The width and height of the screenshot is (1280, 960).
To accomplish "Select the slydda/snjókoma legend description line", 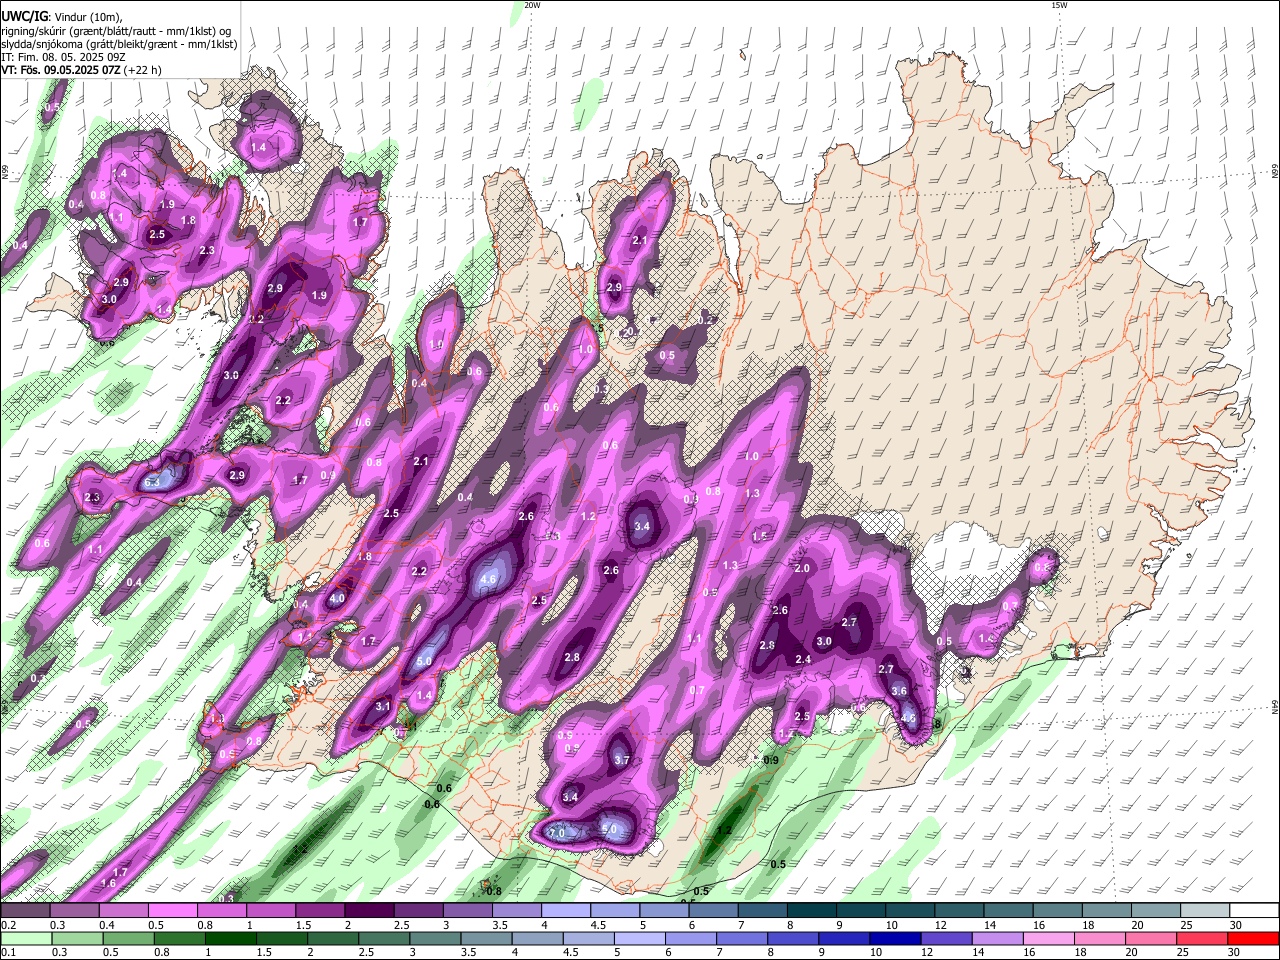I will (119, 44).
